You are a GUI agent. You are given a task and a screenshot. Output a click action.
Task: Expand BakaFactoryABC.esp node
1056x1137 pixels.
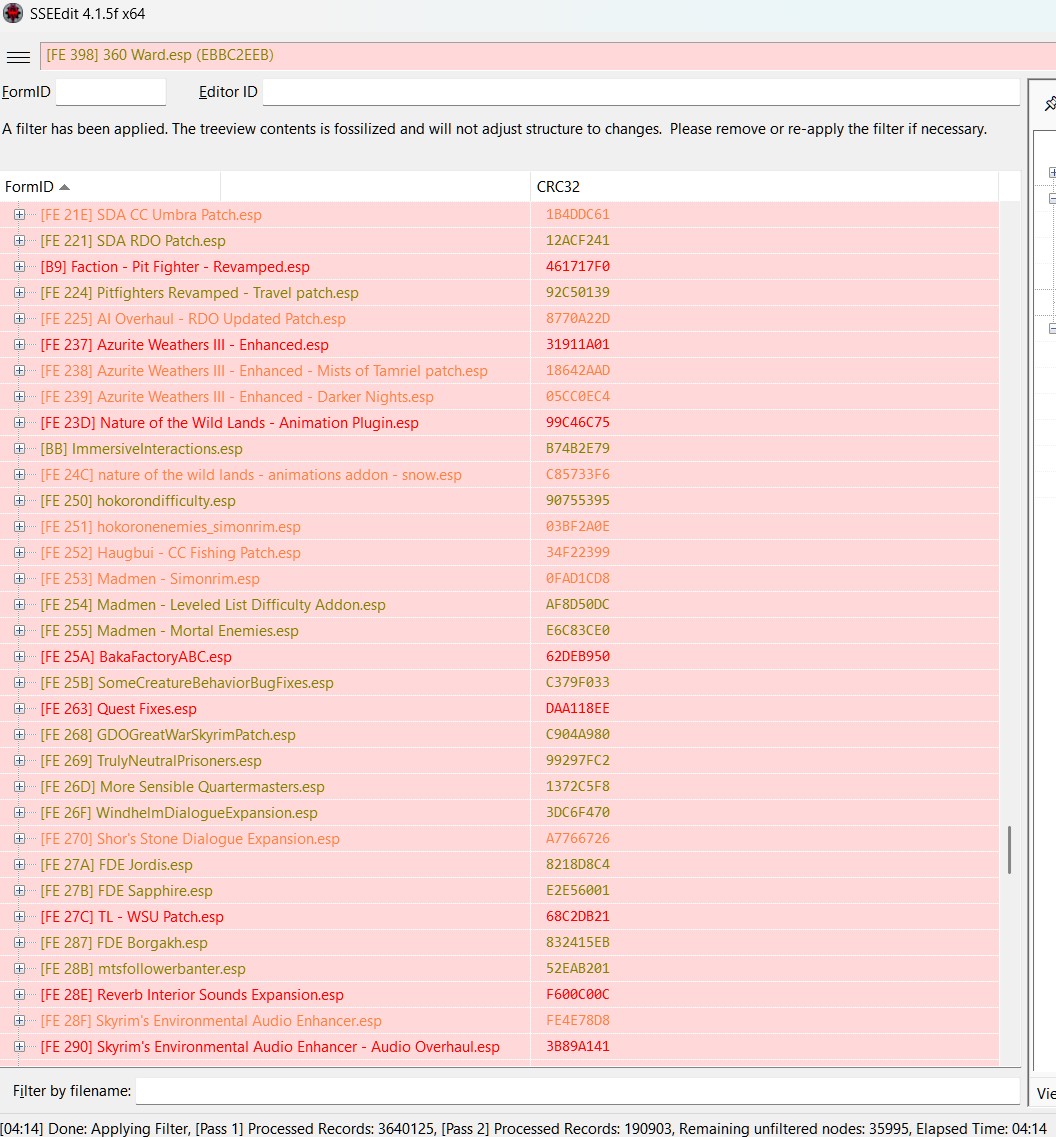(20, 657)
